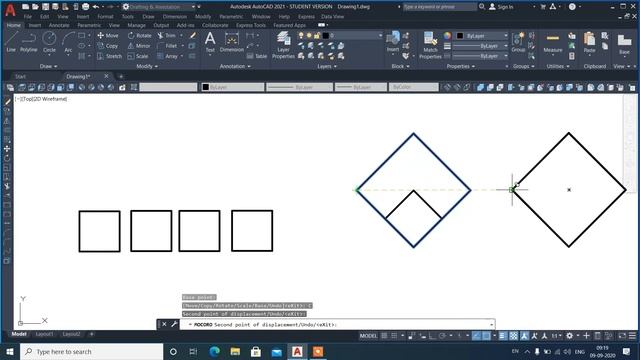The image size is (640, 360).
Task: Click the Copy tool
Action: coord(108,46)
